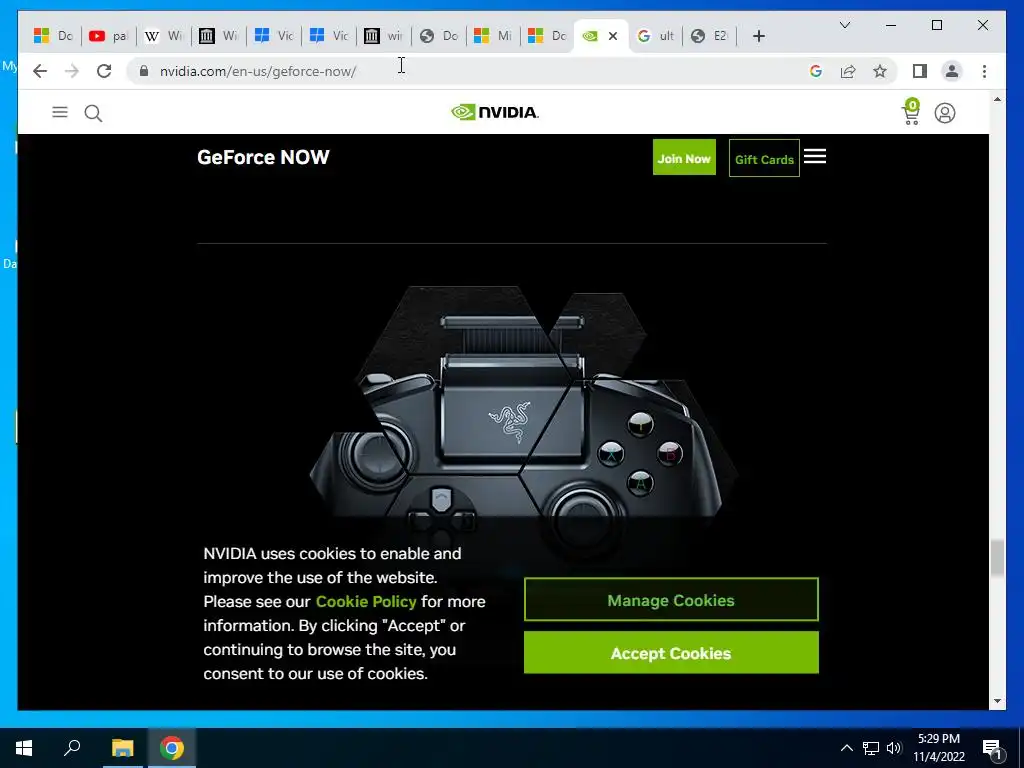This screenshot has width=1024, height=768.
Task: Open Chrome's three-dot menu
Action: [984, 71]
